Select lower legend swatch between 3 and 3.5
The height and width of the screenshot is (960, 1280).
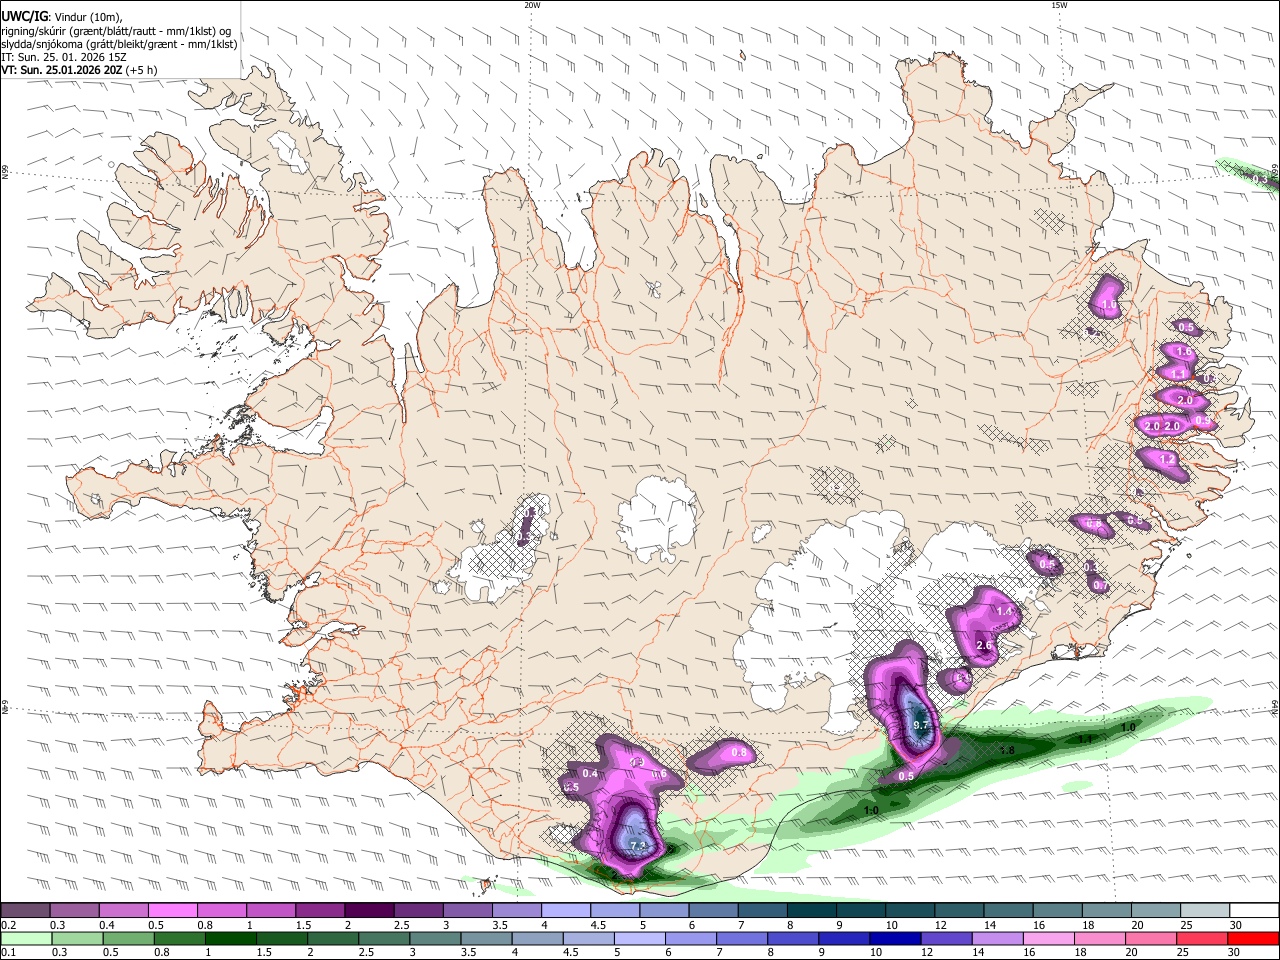pyautogui.click(x=435, y=938)
